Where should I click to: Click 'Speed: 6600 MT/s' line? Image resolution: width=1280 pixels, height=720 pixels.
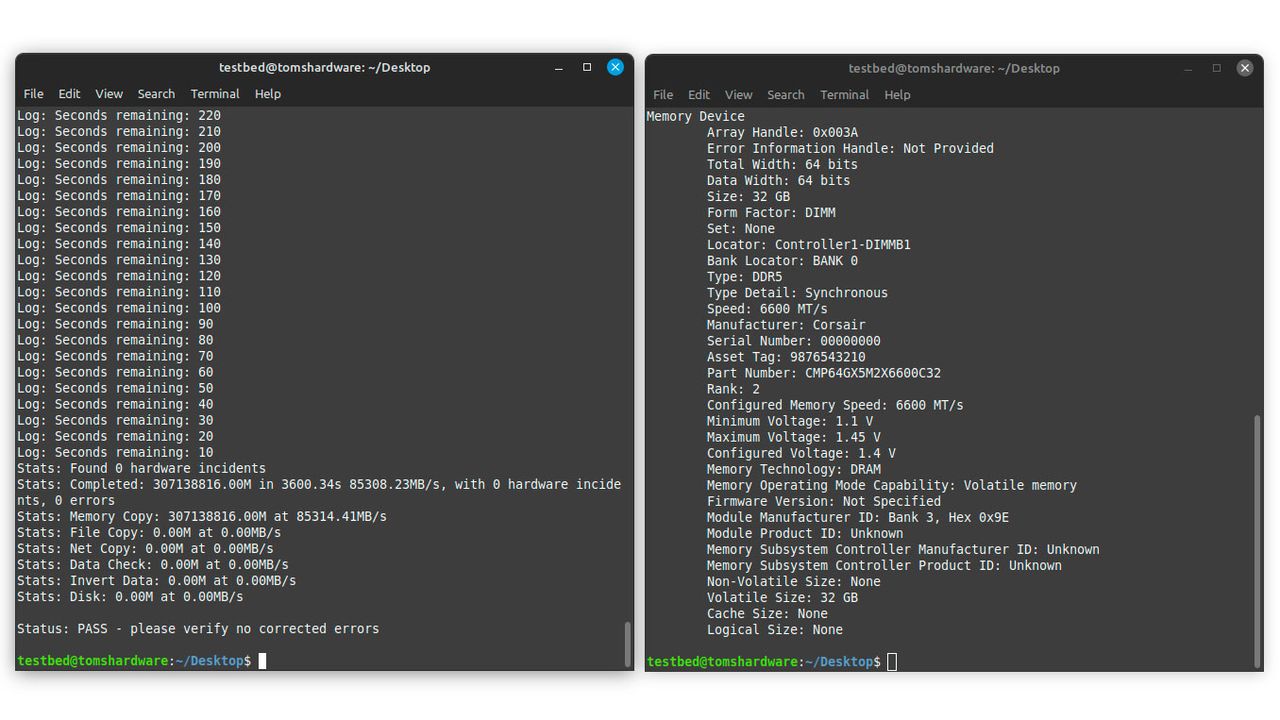pyautogui.click(x=767, y=308)
